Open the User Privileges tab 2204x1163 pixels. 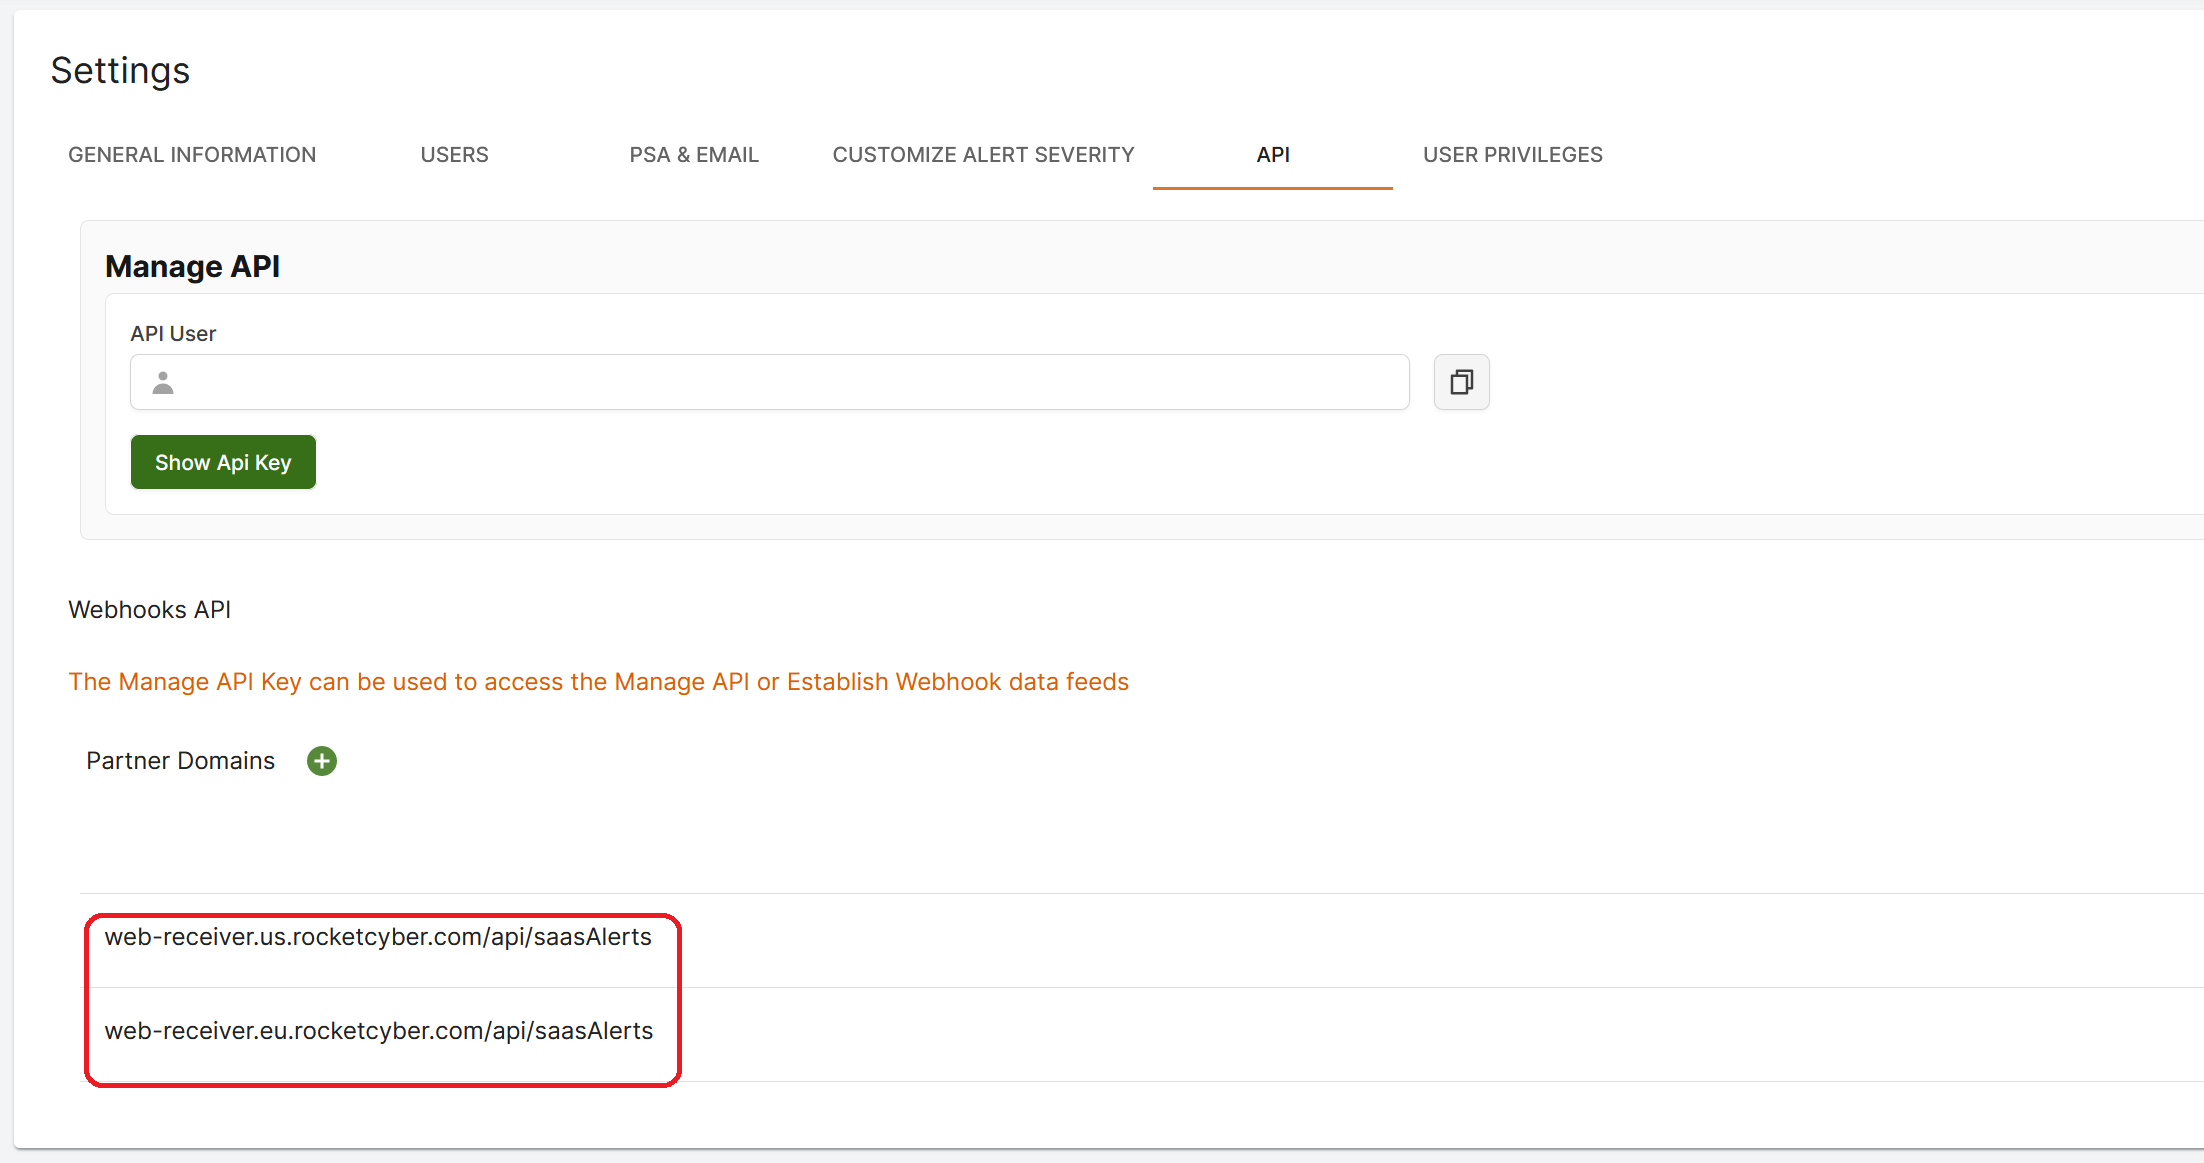[1513, 155]
